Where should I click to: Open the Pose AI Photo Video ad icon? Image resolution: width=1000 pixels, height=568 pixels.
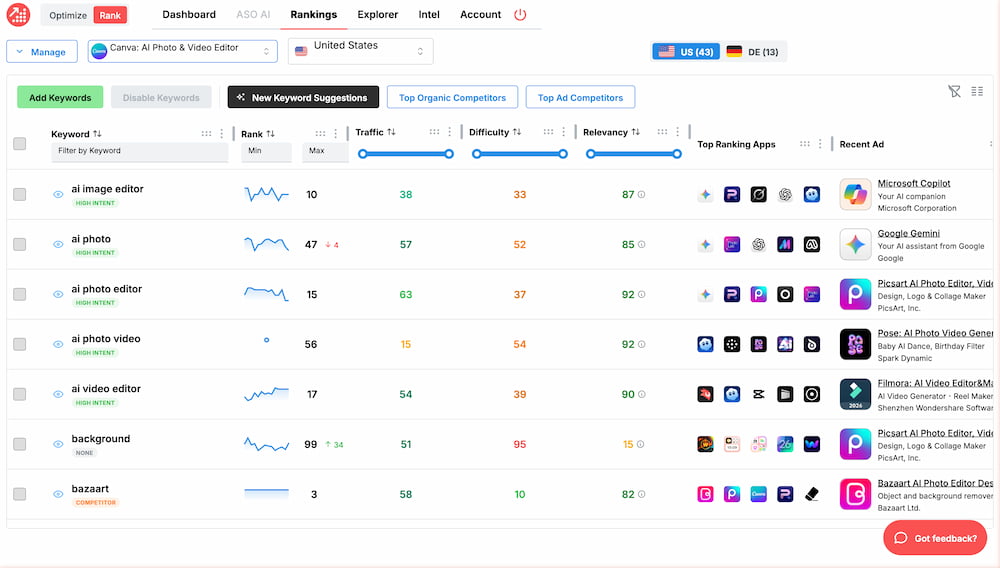(855, 344)
